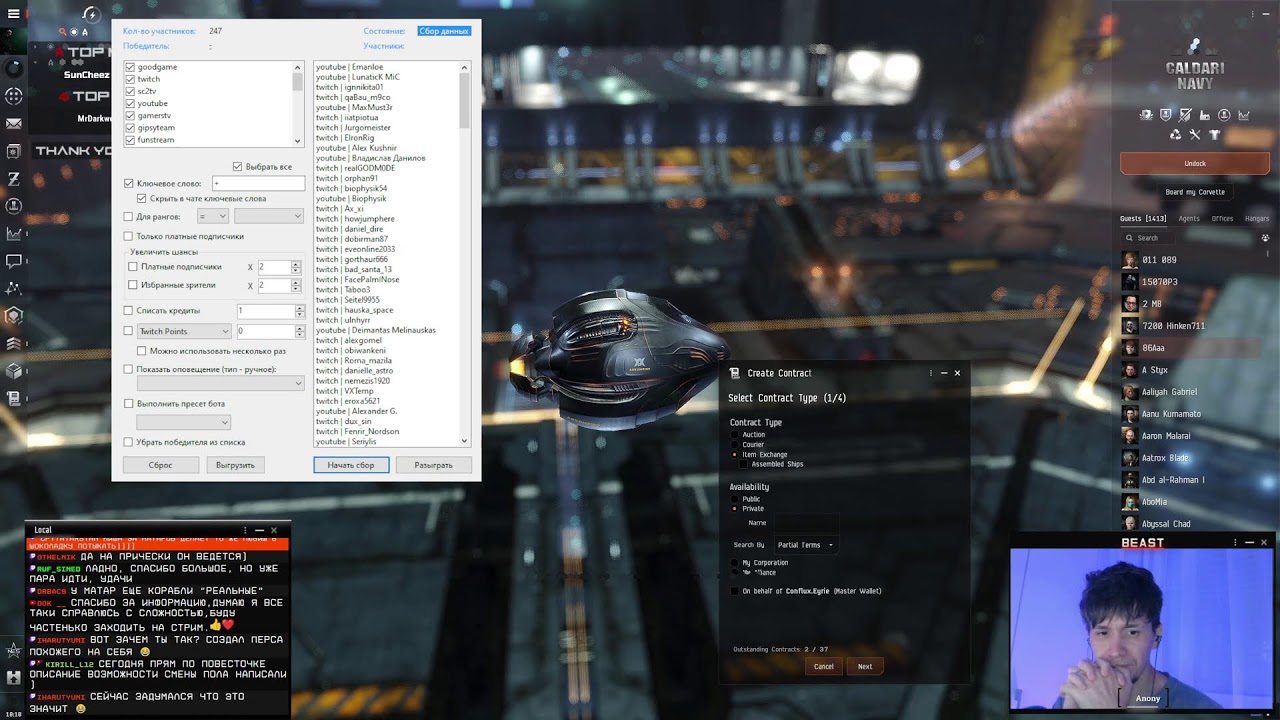Screen dimensions: 1280x720
Task: Uncheck the goodgame source checkbox
Action: pyautogui.click(x=130, y=67)
